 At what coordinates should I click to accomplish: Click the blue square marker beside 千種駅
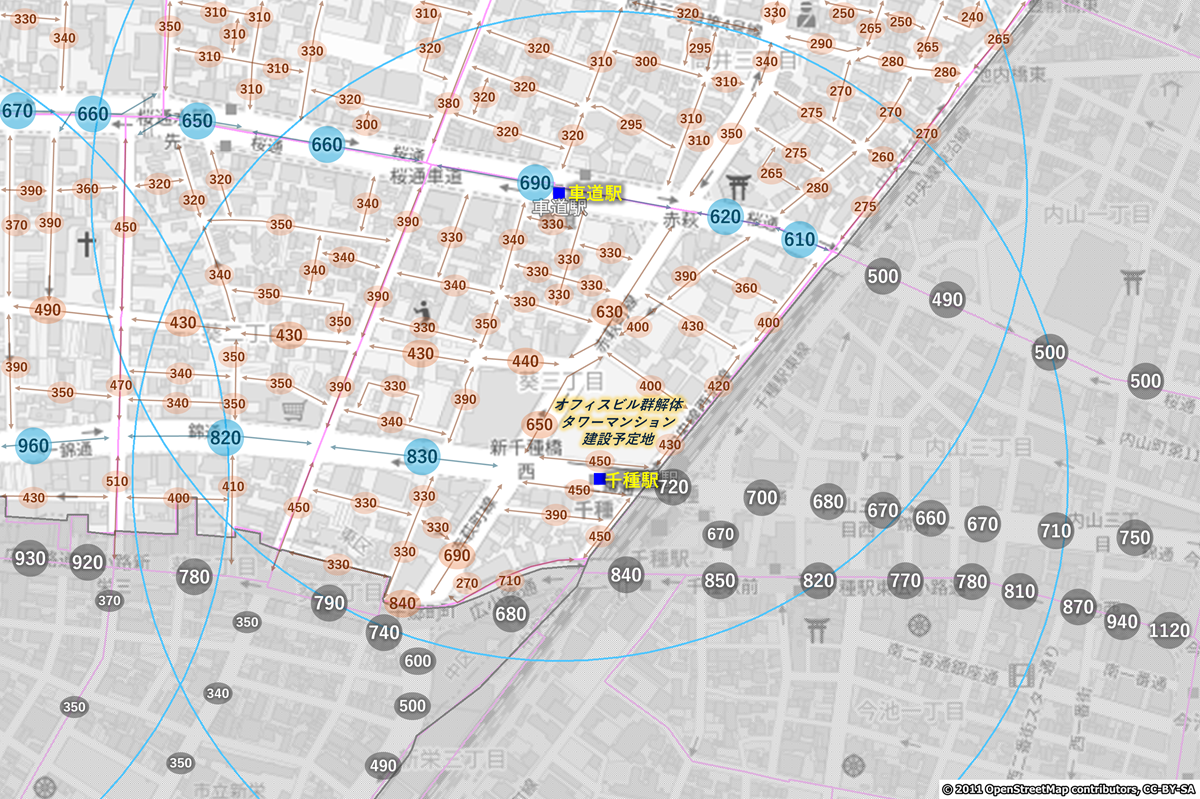(598, 479)
